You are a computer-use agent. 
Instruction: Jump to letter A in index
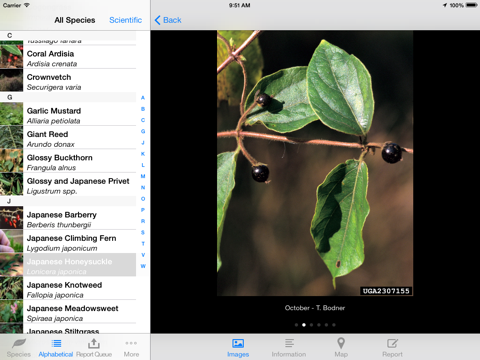143,98
